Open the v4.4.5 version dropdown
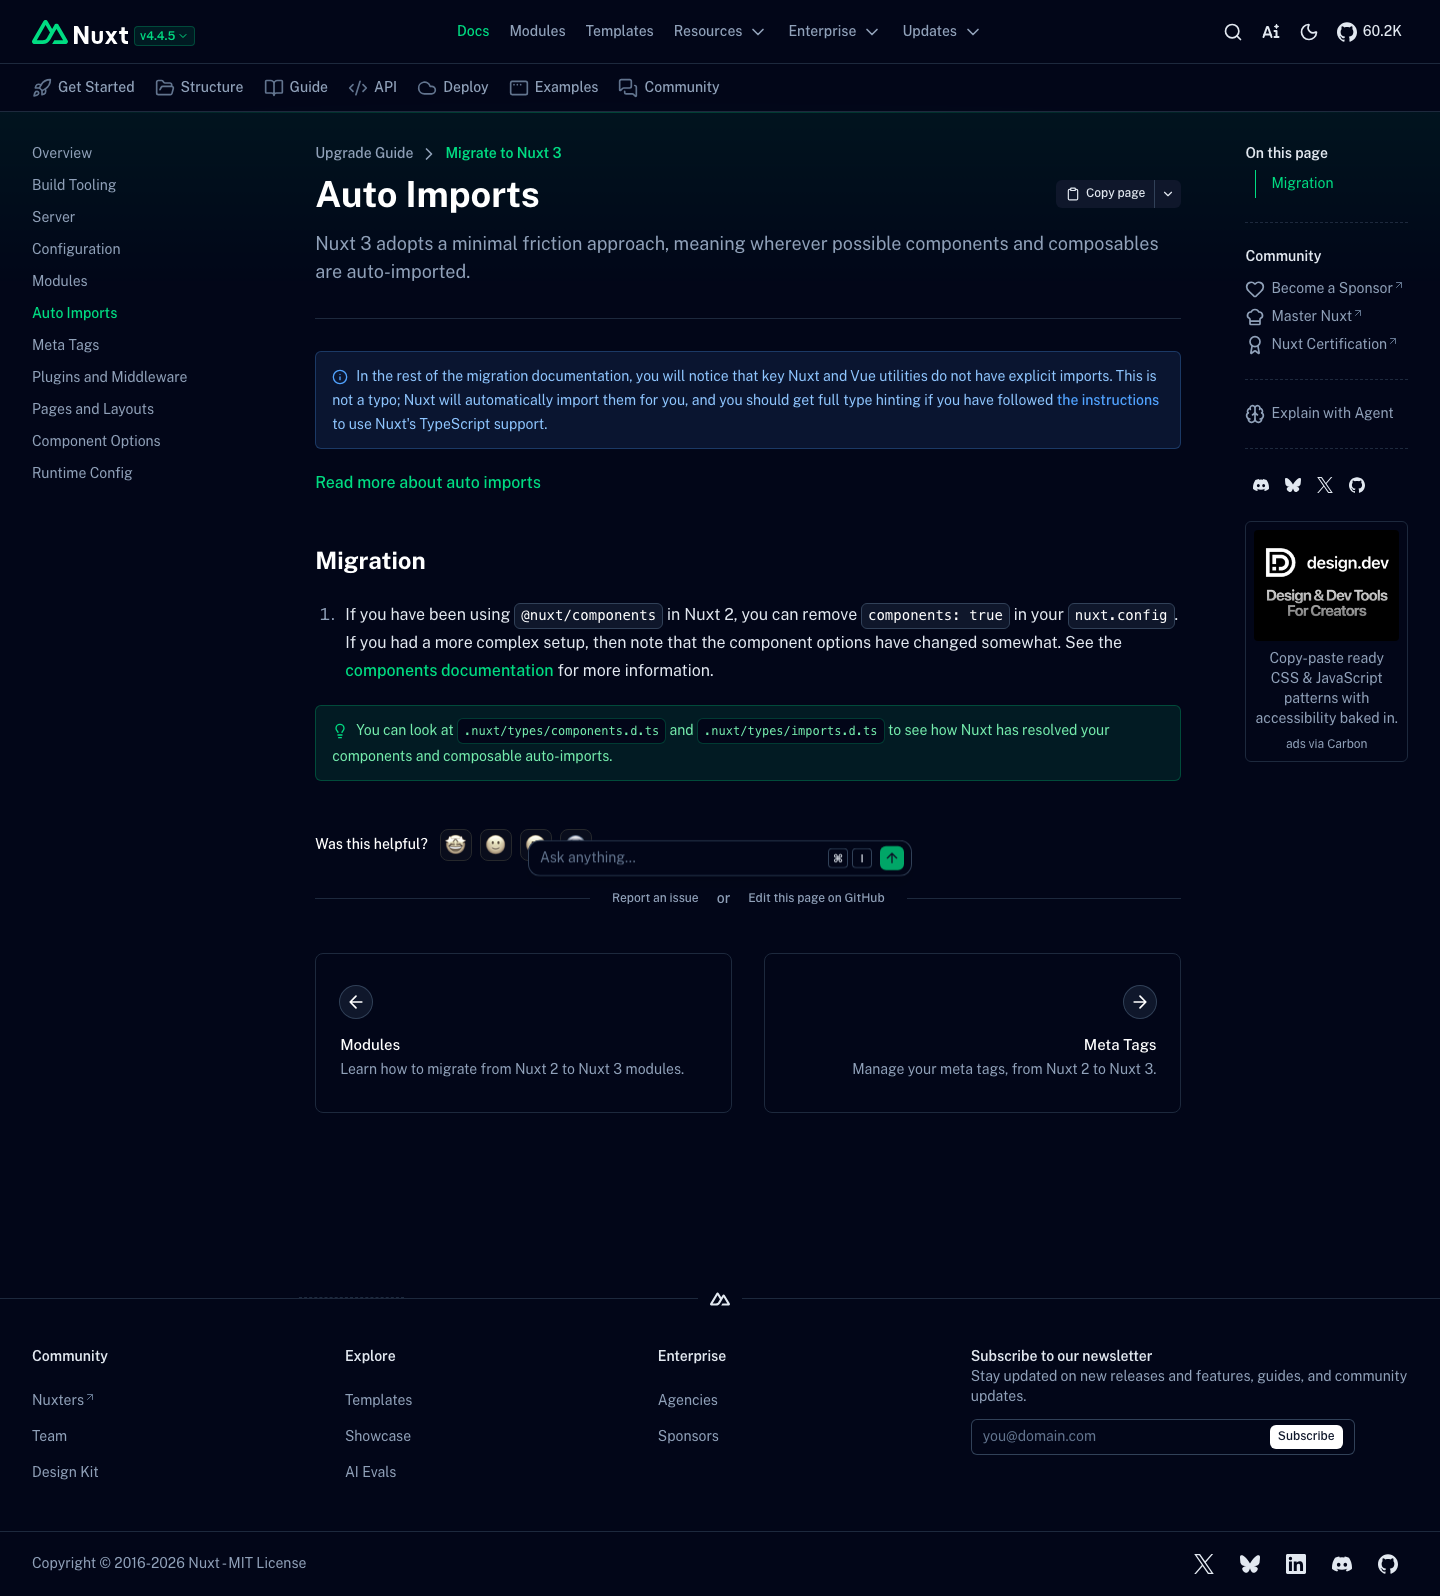Screen dimensions: 1440x1596 click(165, 36)
